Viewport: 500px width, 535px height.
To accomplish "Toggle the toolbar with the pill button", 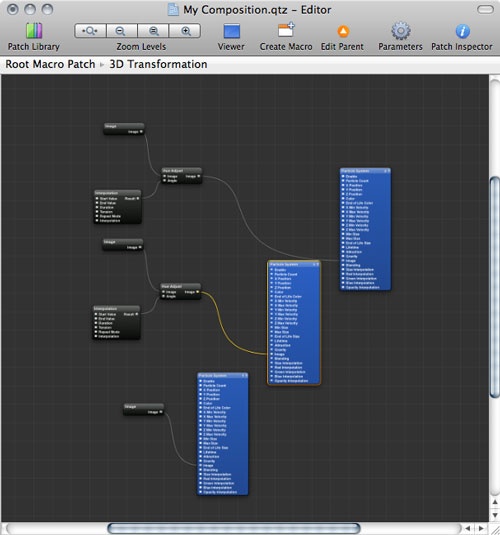I will pos(485,10).
